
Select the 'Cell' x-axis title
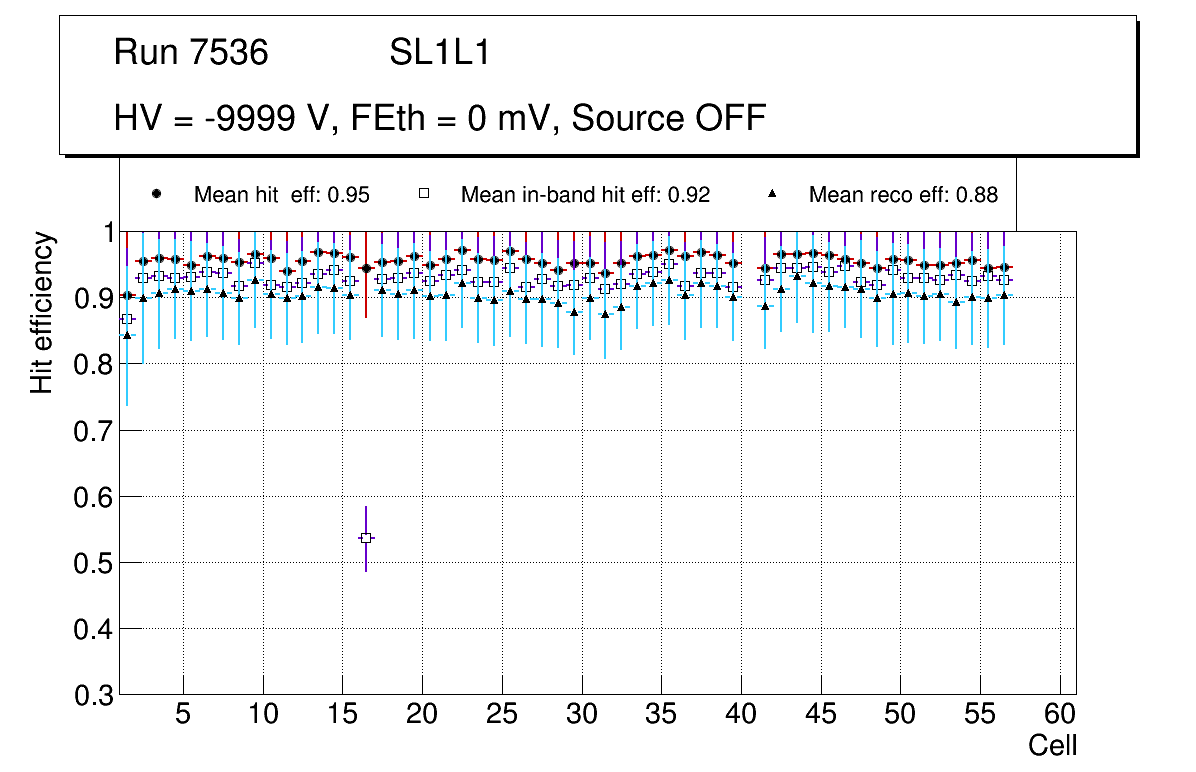click(1053, 746)
